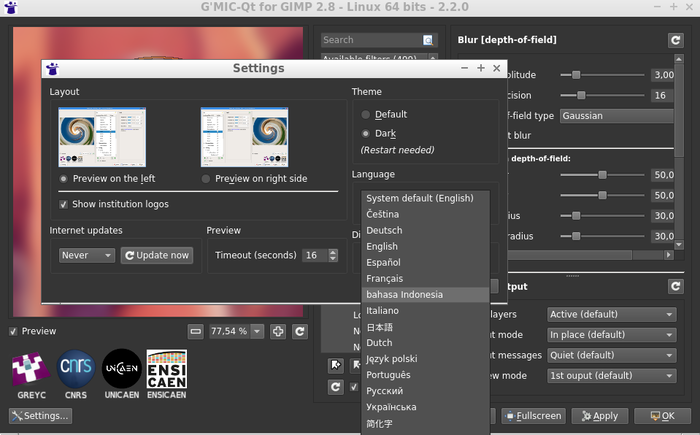Zoom out the preview with minus icon

[196, 331]
